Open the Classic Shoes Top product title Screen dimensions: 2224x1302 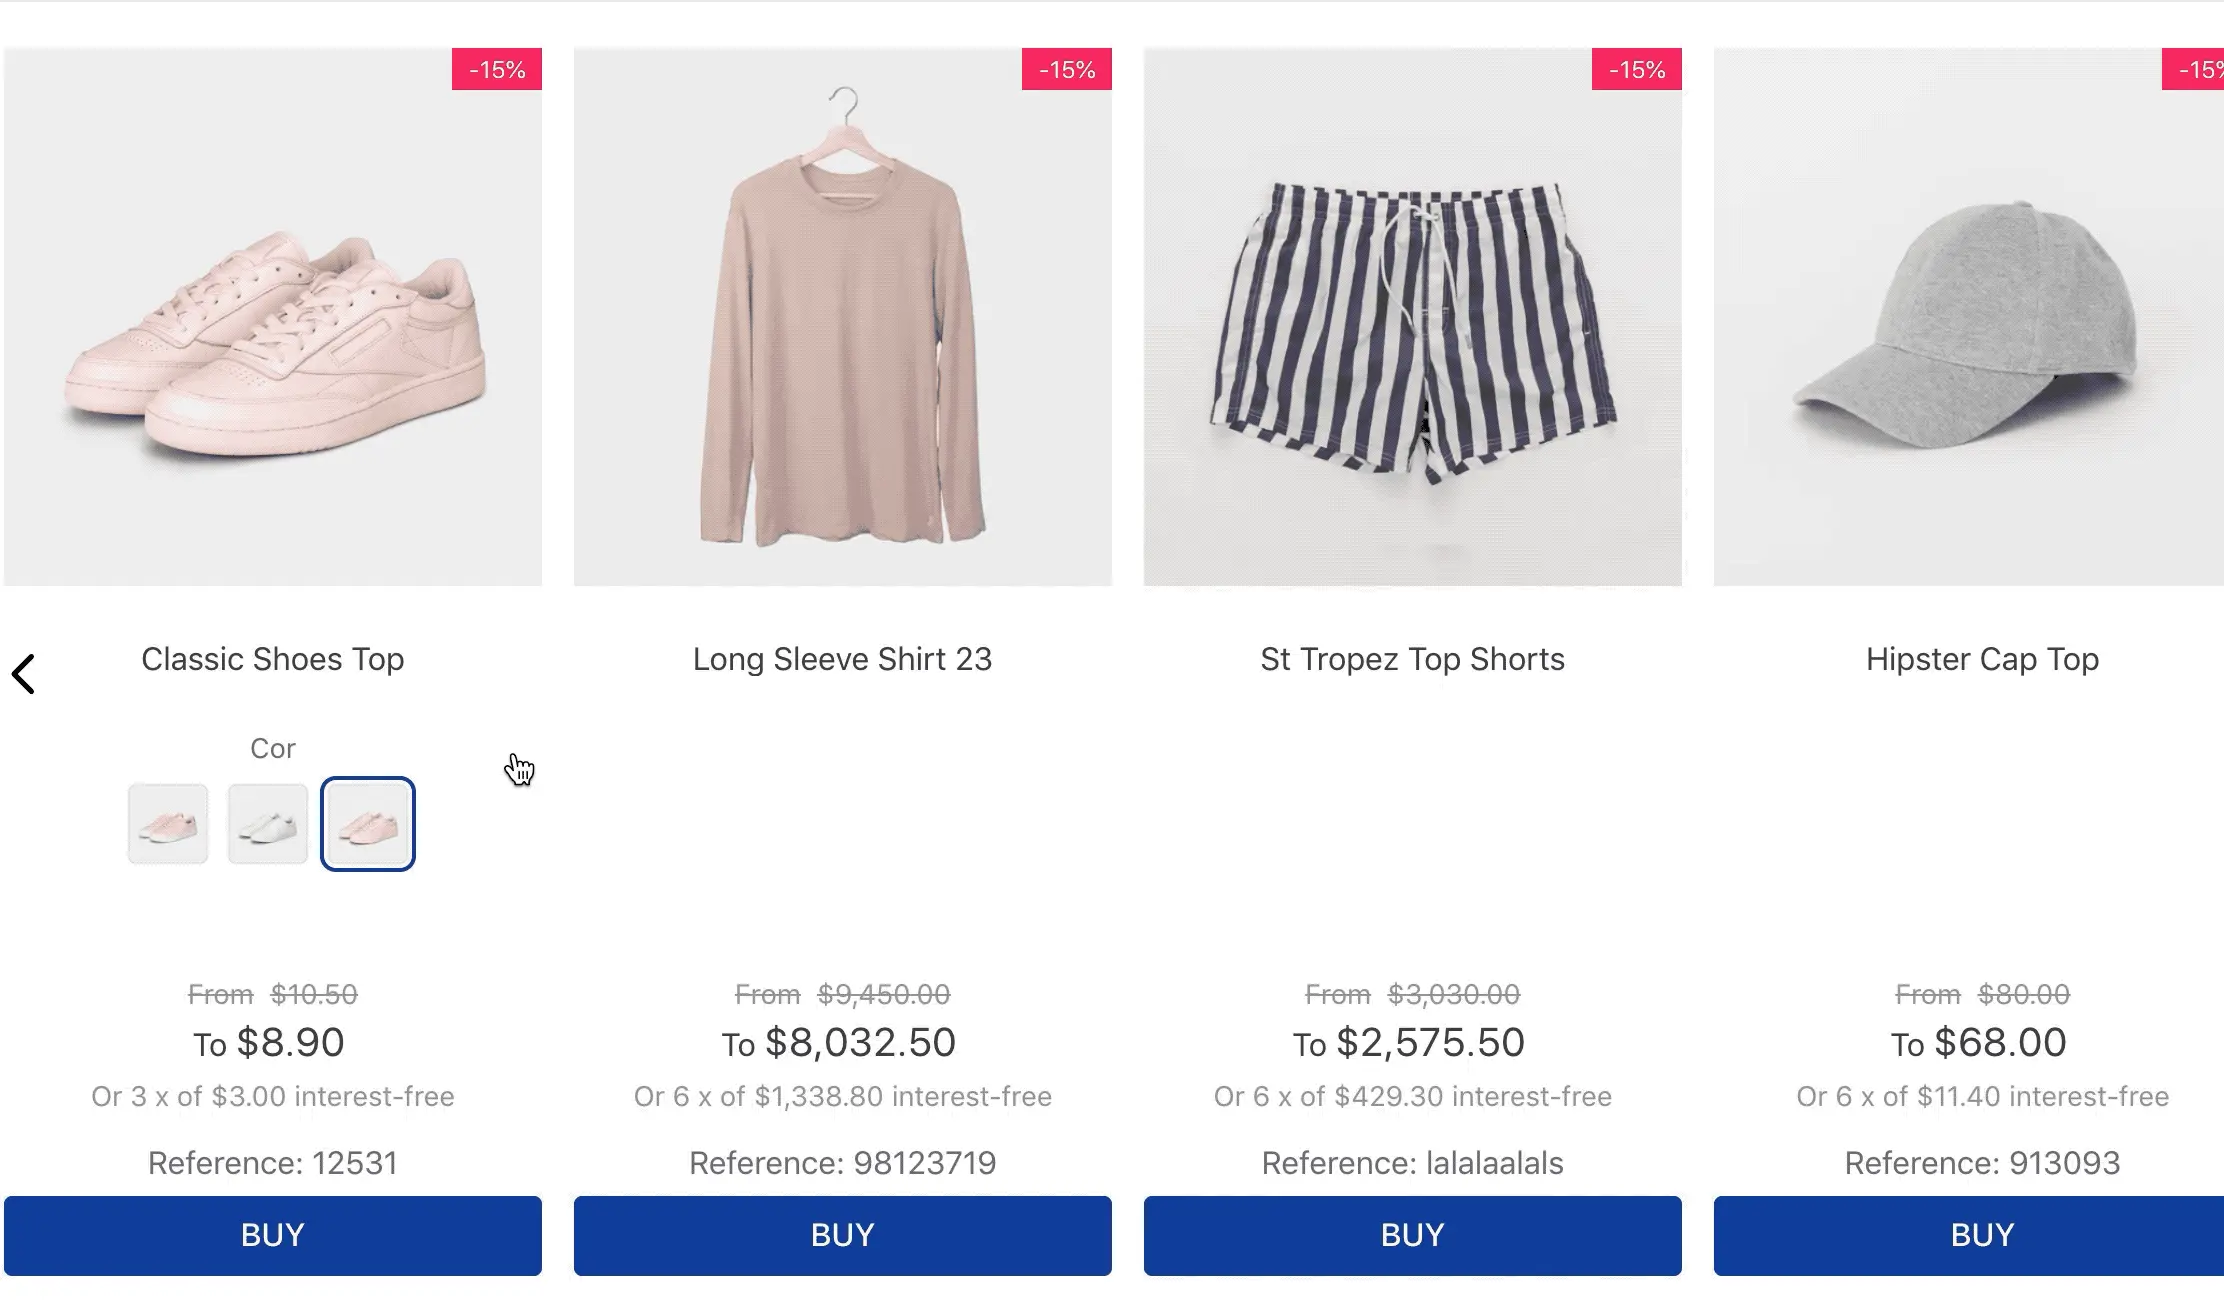(273, 659)
